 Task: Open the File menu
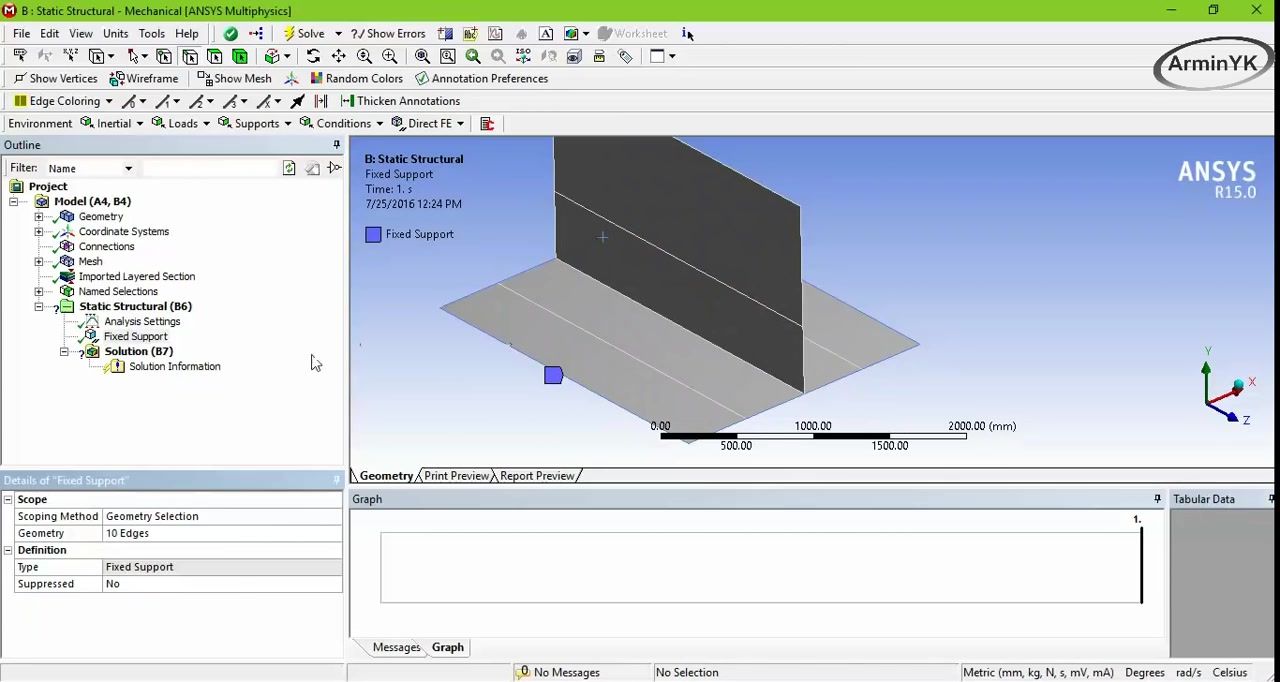(21, 33)
